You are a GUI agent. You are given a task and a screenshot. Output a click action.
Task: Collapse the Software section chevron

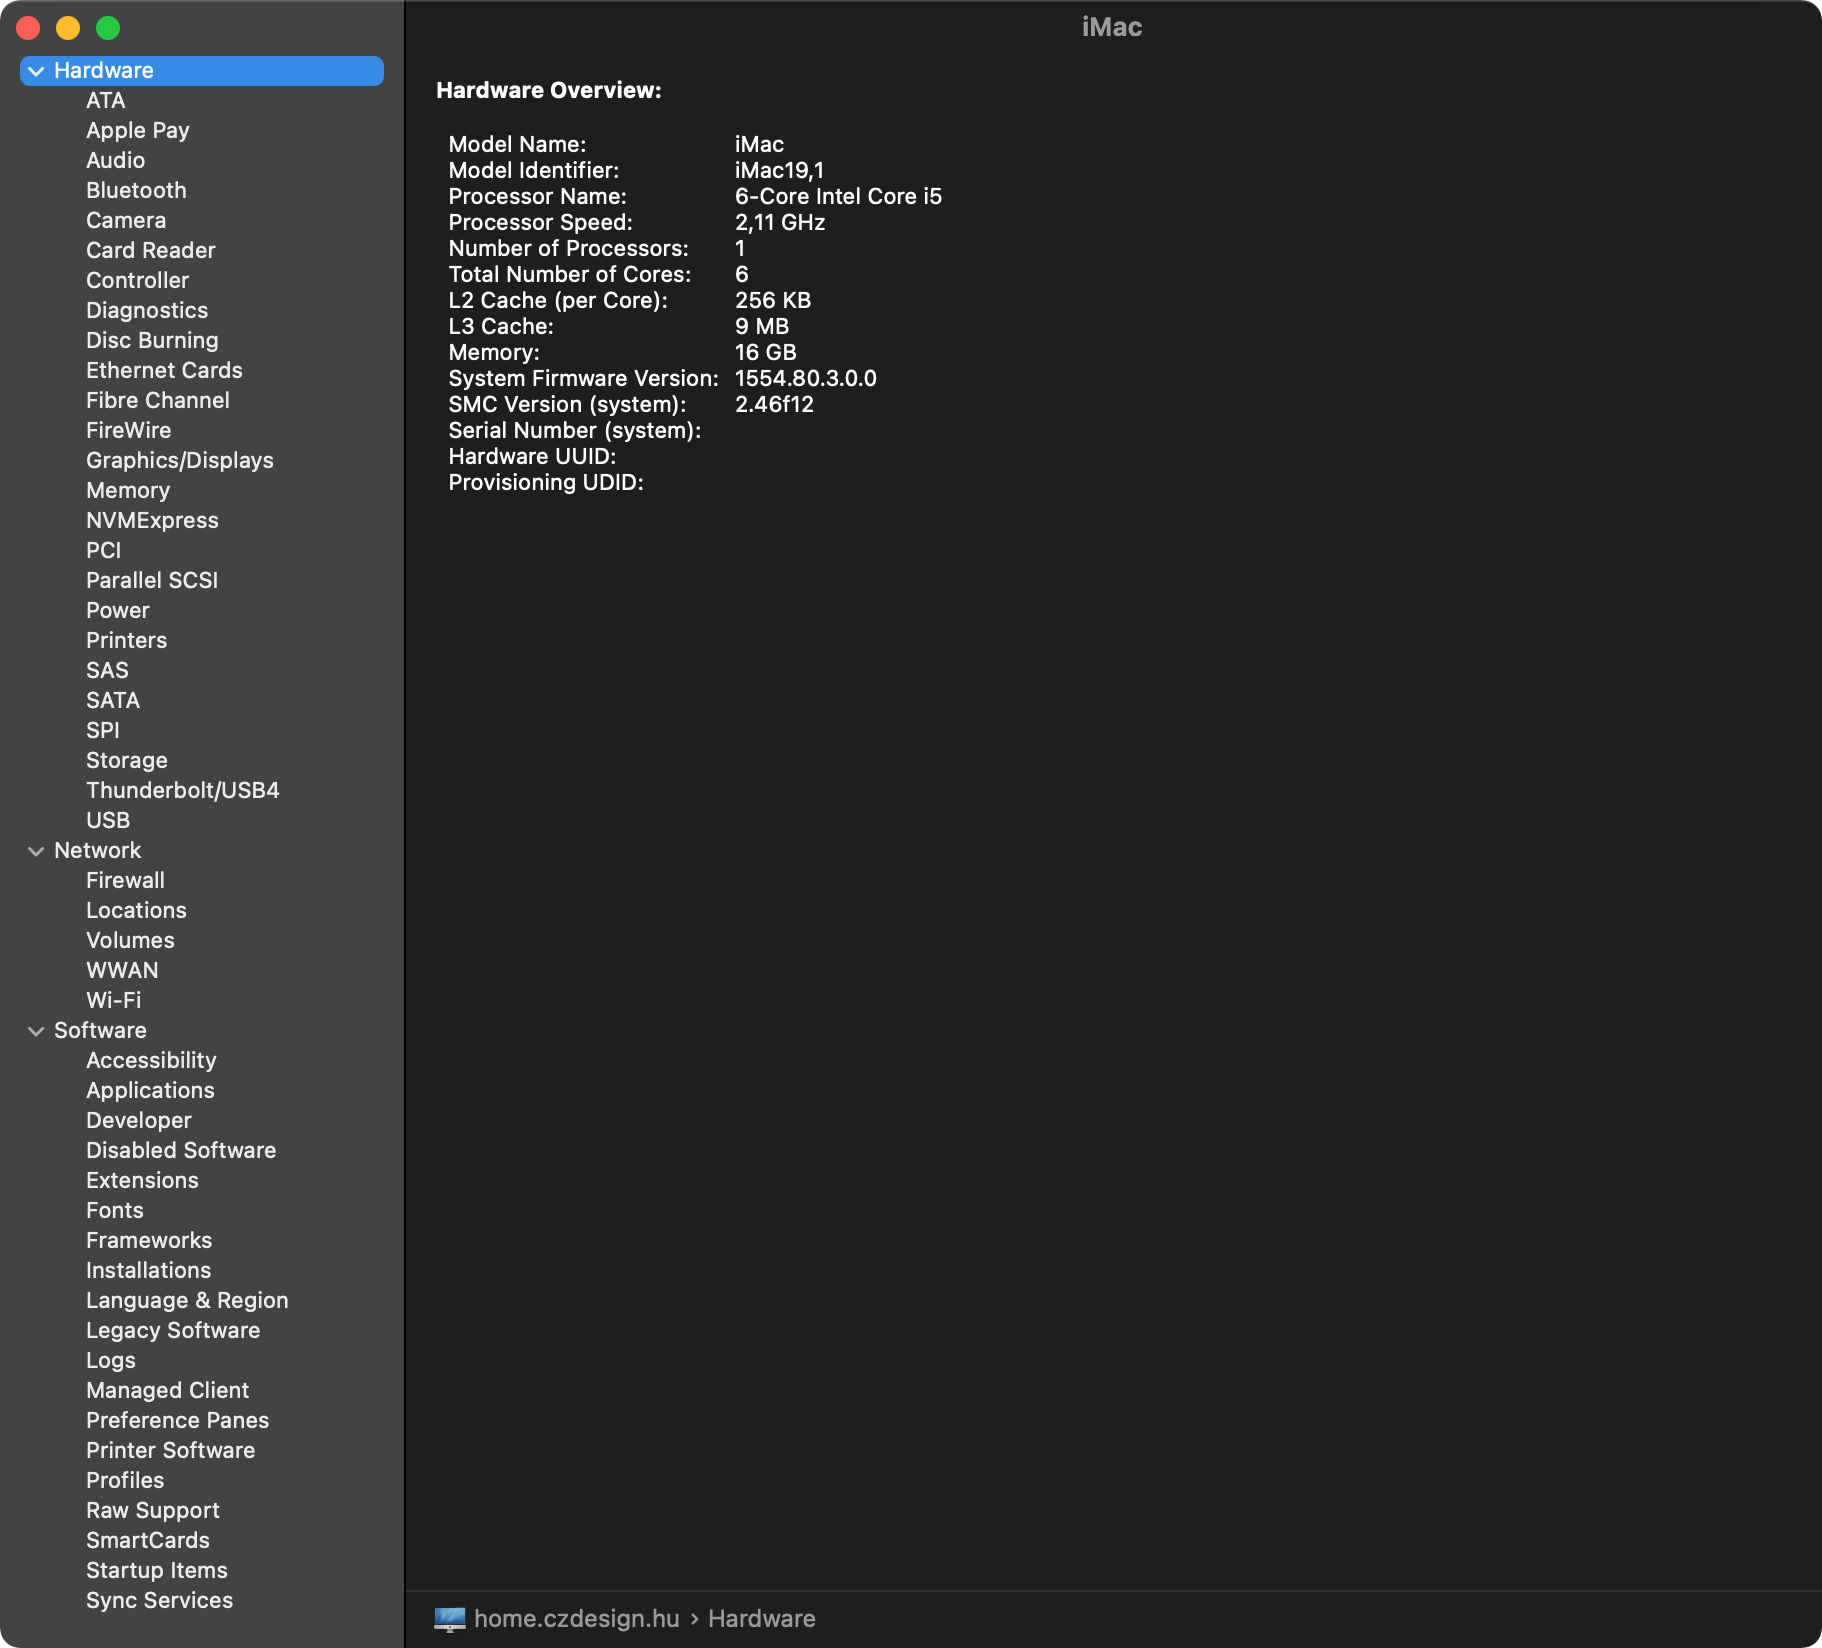click(36, 1031)
